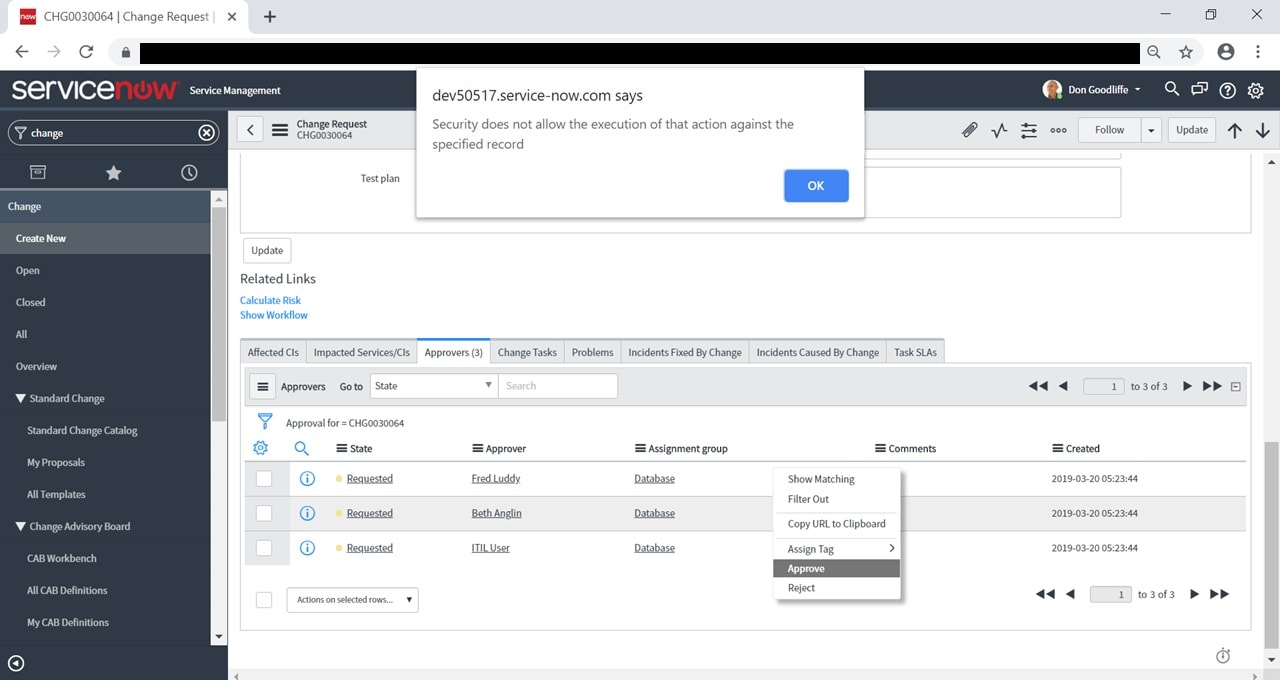Open the list personalization gear in the Approvers list
The height and width of the screenshot is (680, 1280).
[x=260, y=448]
